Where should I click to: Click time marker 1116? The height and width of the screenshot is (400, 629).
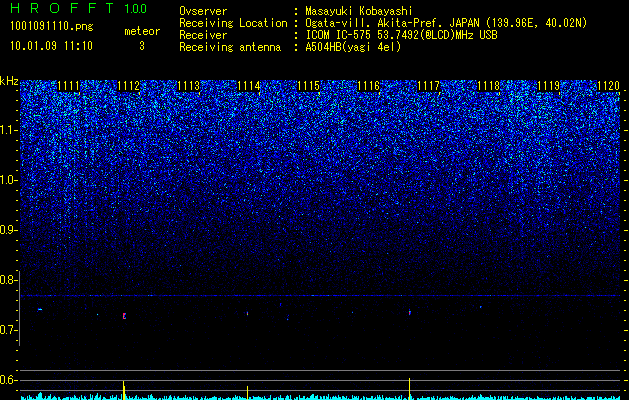[369, 86]
